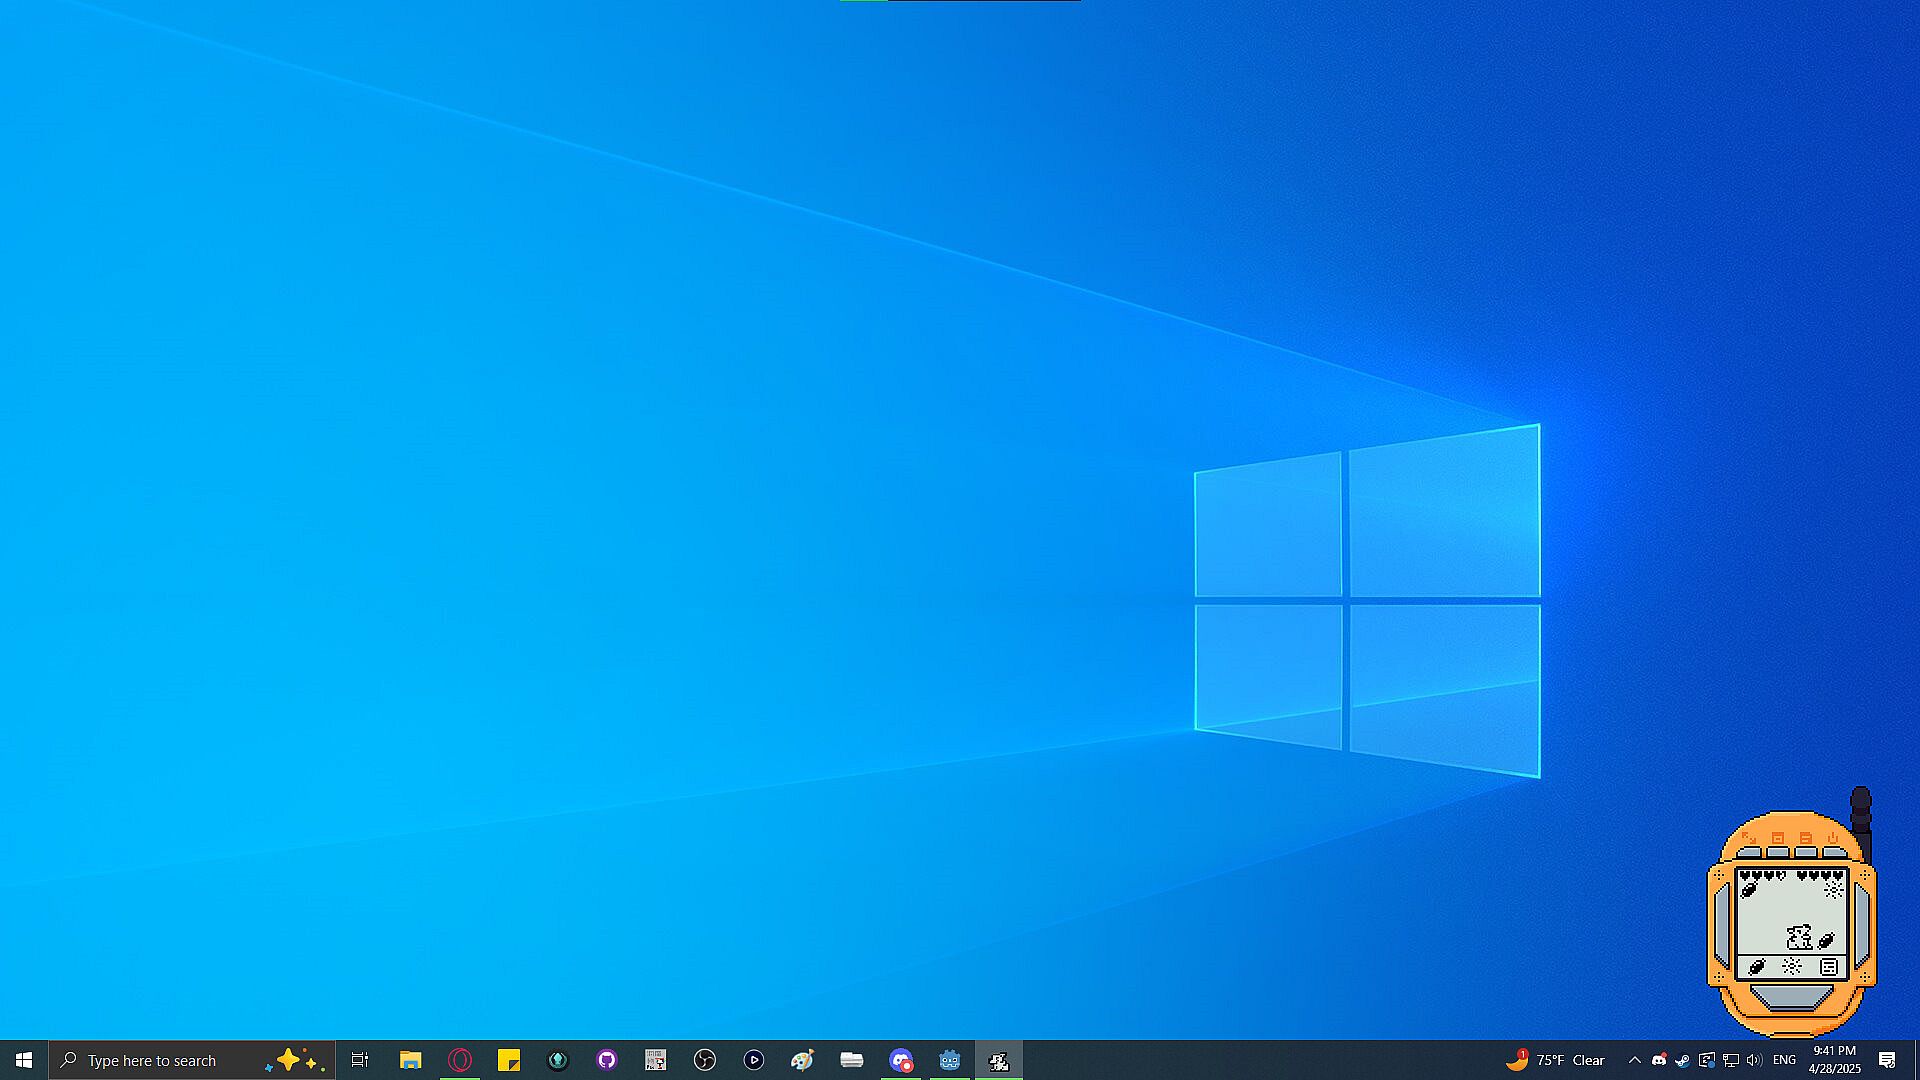The width and height of the screenshot is (1920, 1080).
Task: Switch input language via ENG indicator
Action: click(x=1784, y=1060)
